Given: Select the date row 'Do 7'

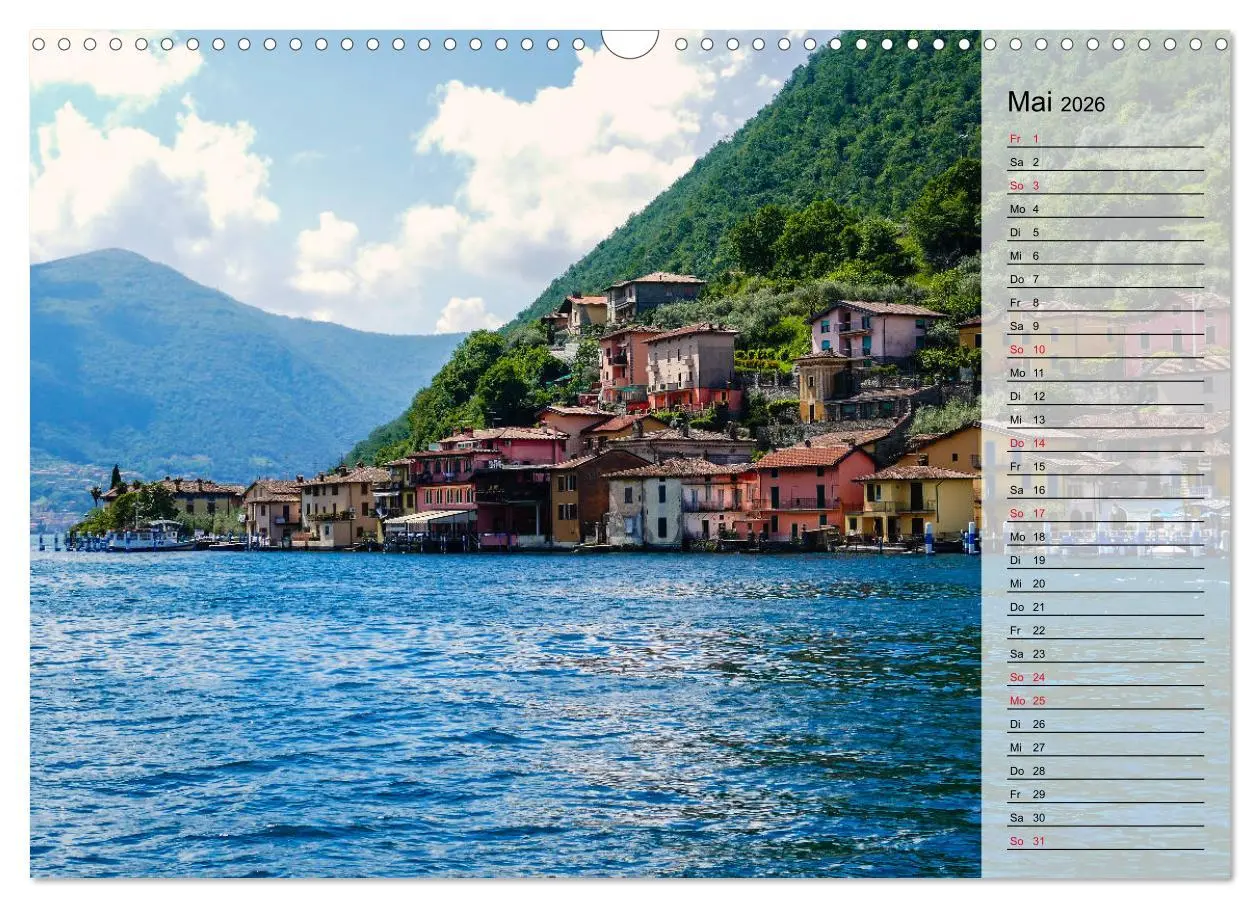Looking at the screenshot, I should pos(1105,279).
